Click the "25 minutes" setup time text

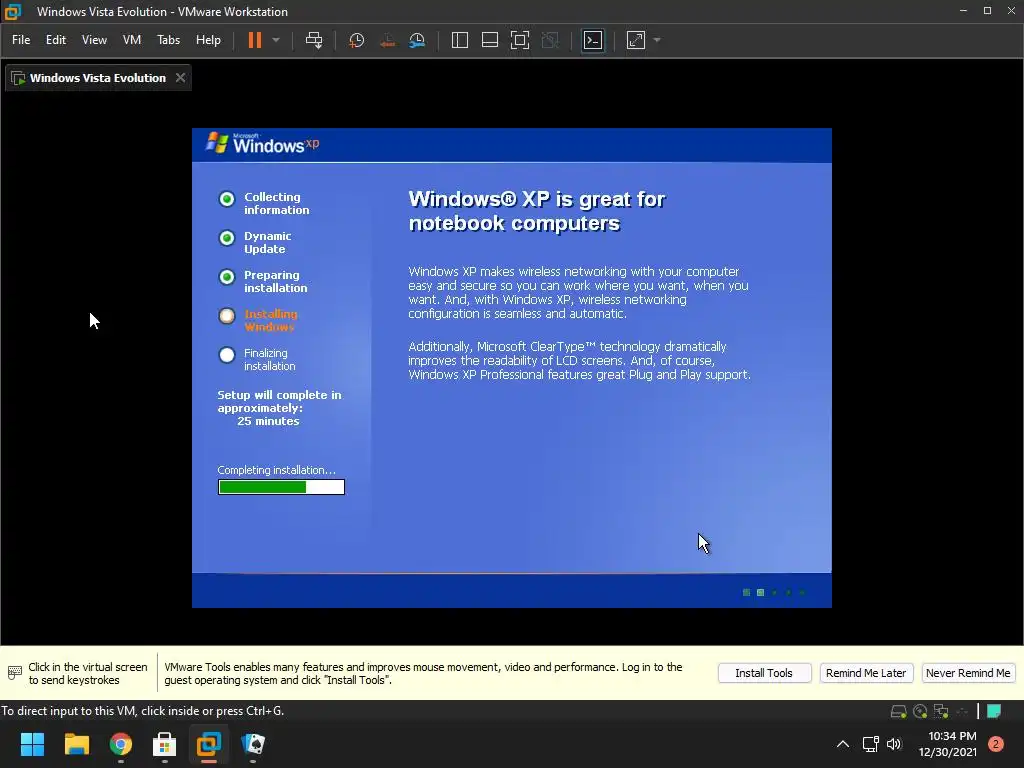268,421
